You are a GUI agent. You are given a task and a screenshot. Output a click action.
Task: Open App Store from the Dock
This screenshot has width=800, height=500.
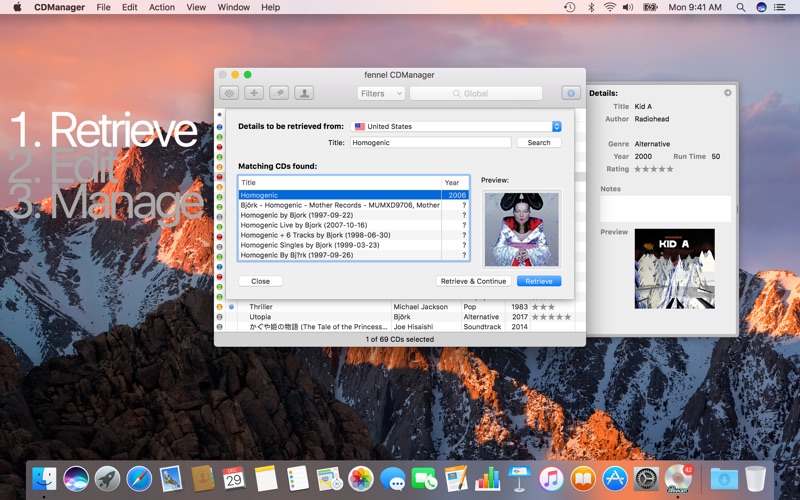[x=614, y=479]
